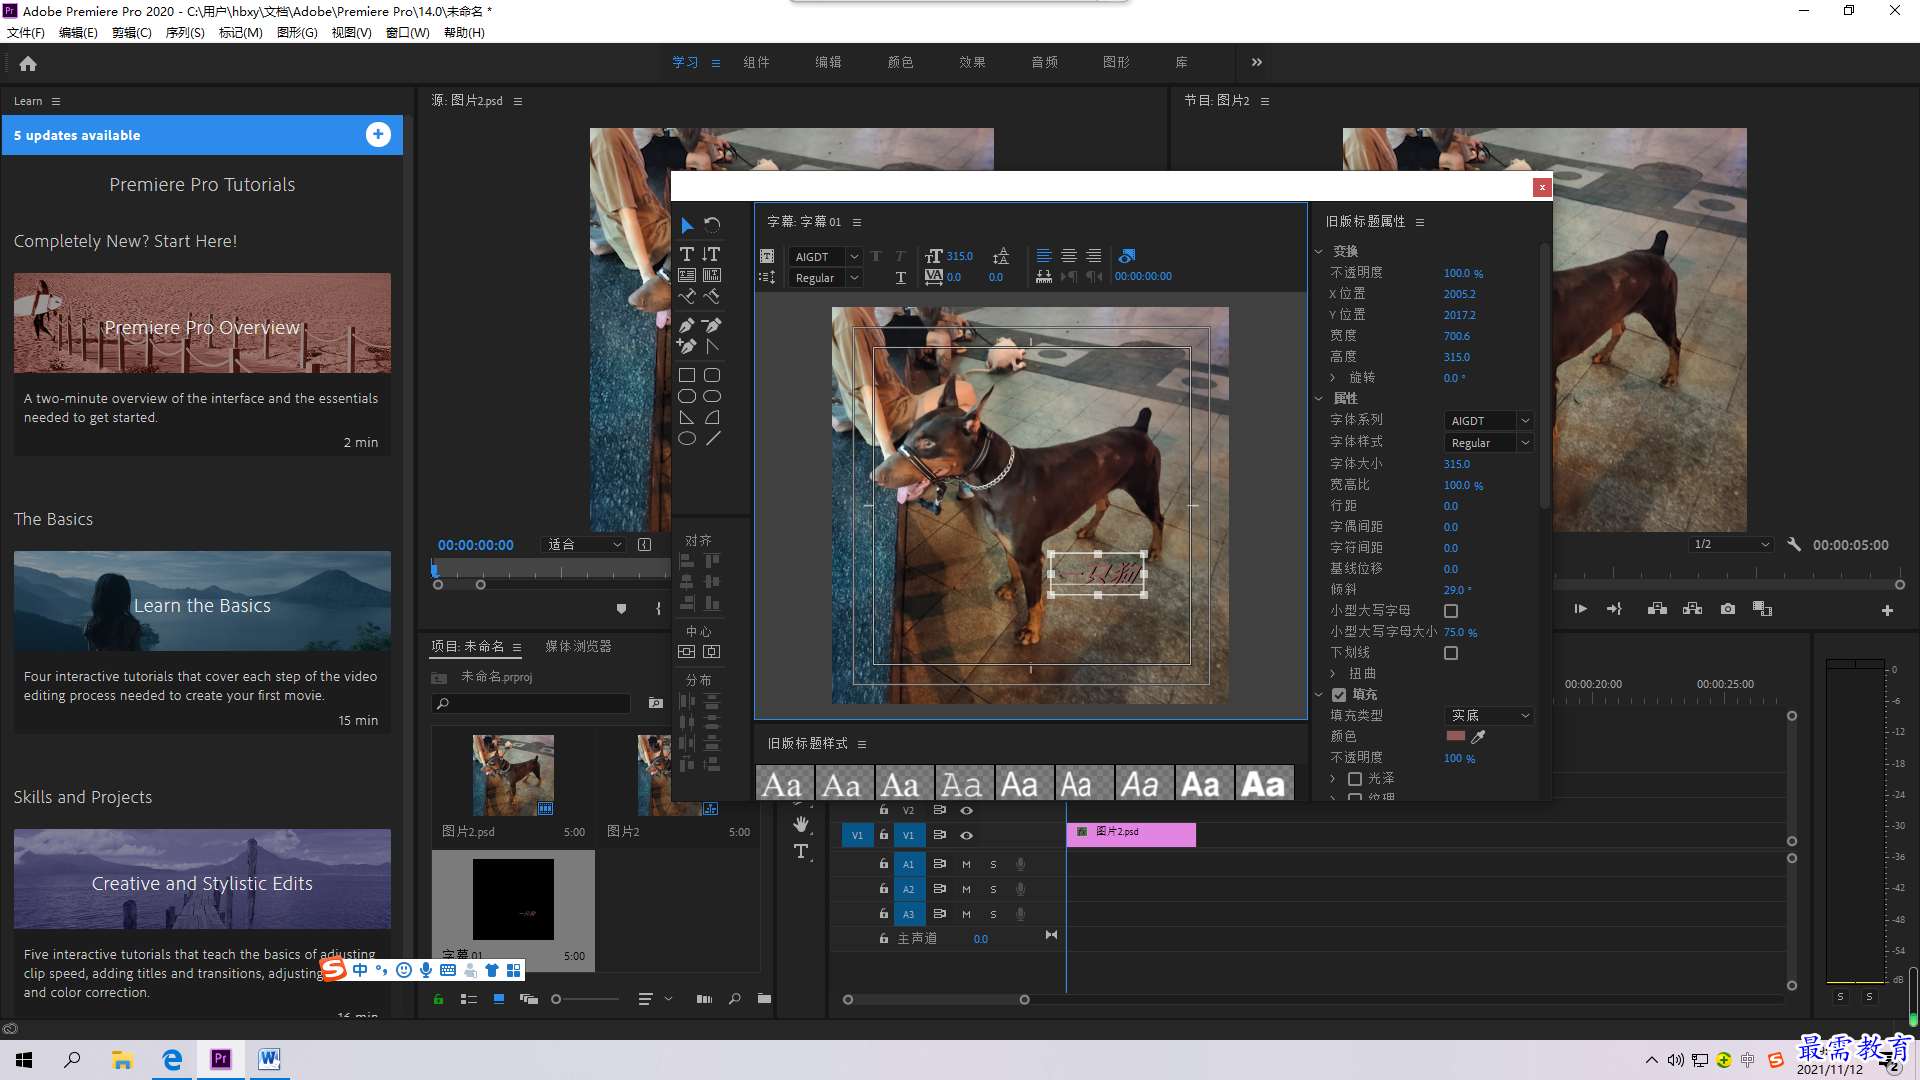Switch to the Editing (编辑) workspace tab

828,62
